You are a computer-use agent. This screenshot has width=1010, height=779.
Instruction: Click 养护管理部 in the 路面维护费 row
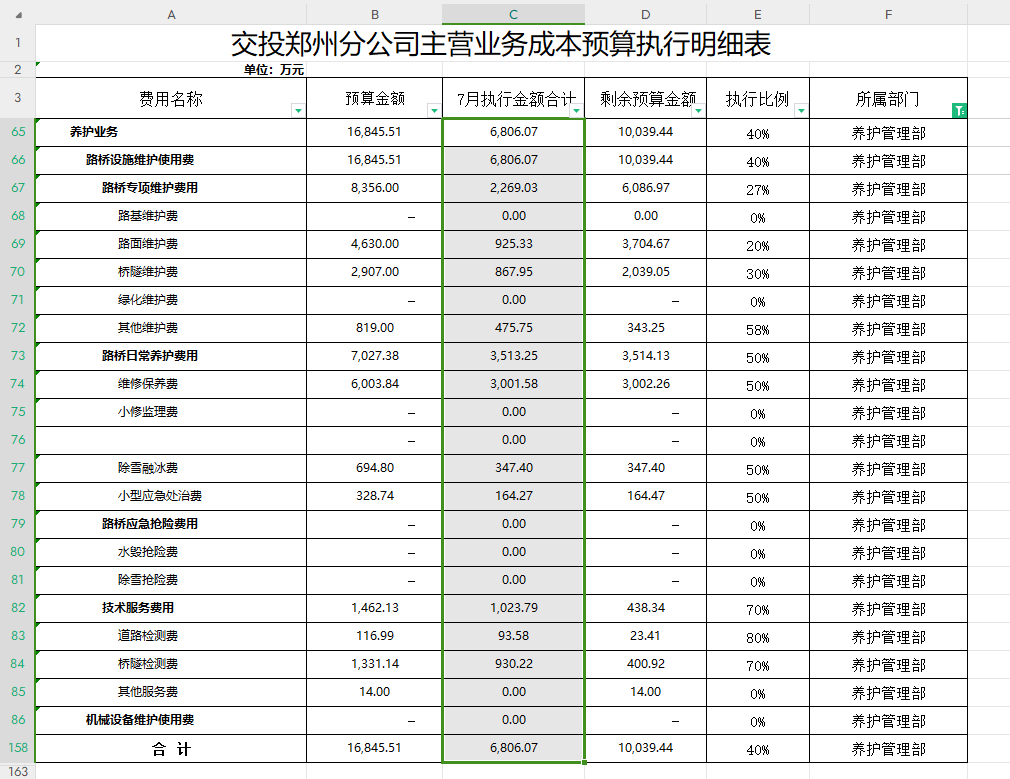(888, 244)
